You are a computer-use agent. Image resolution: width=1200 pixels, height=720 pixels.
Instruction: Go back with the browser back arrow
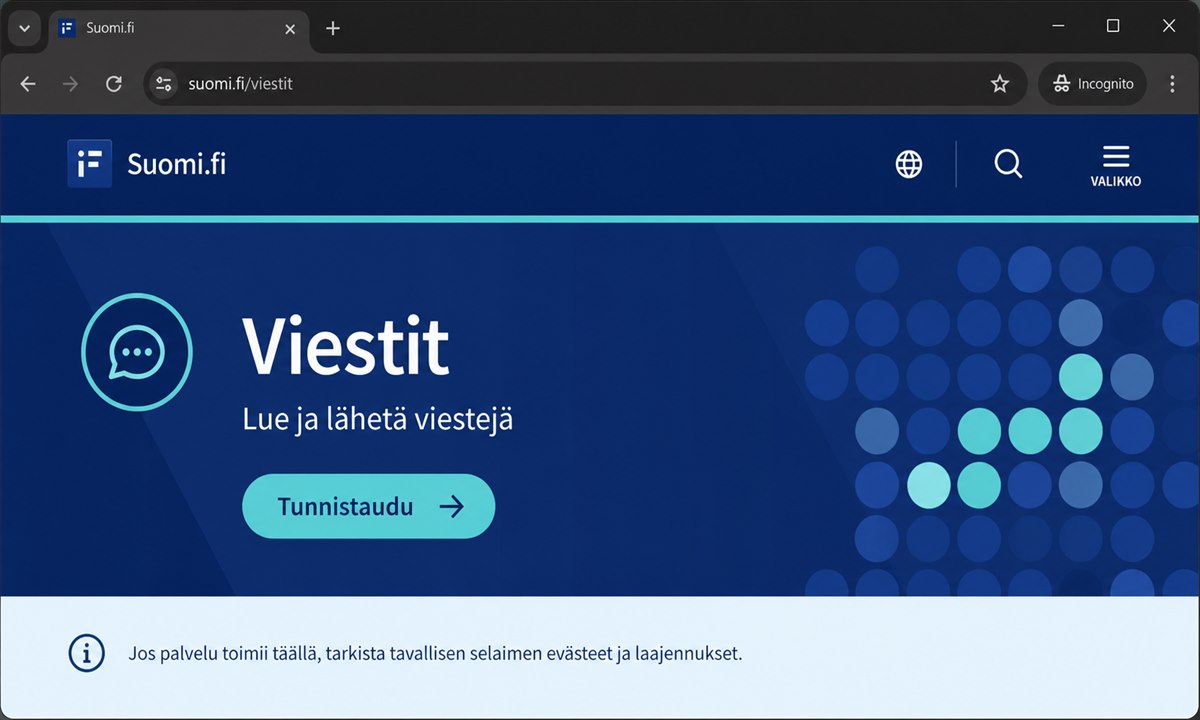point(28,84)
